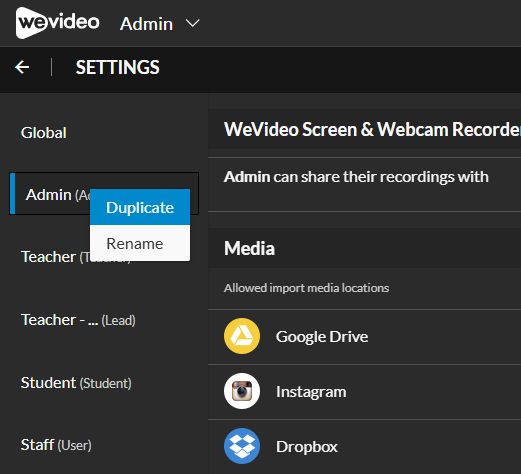521x474 pixels.
Task: Click the WeVideo logo
Action: tap(57, 23)
